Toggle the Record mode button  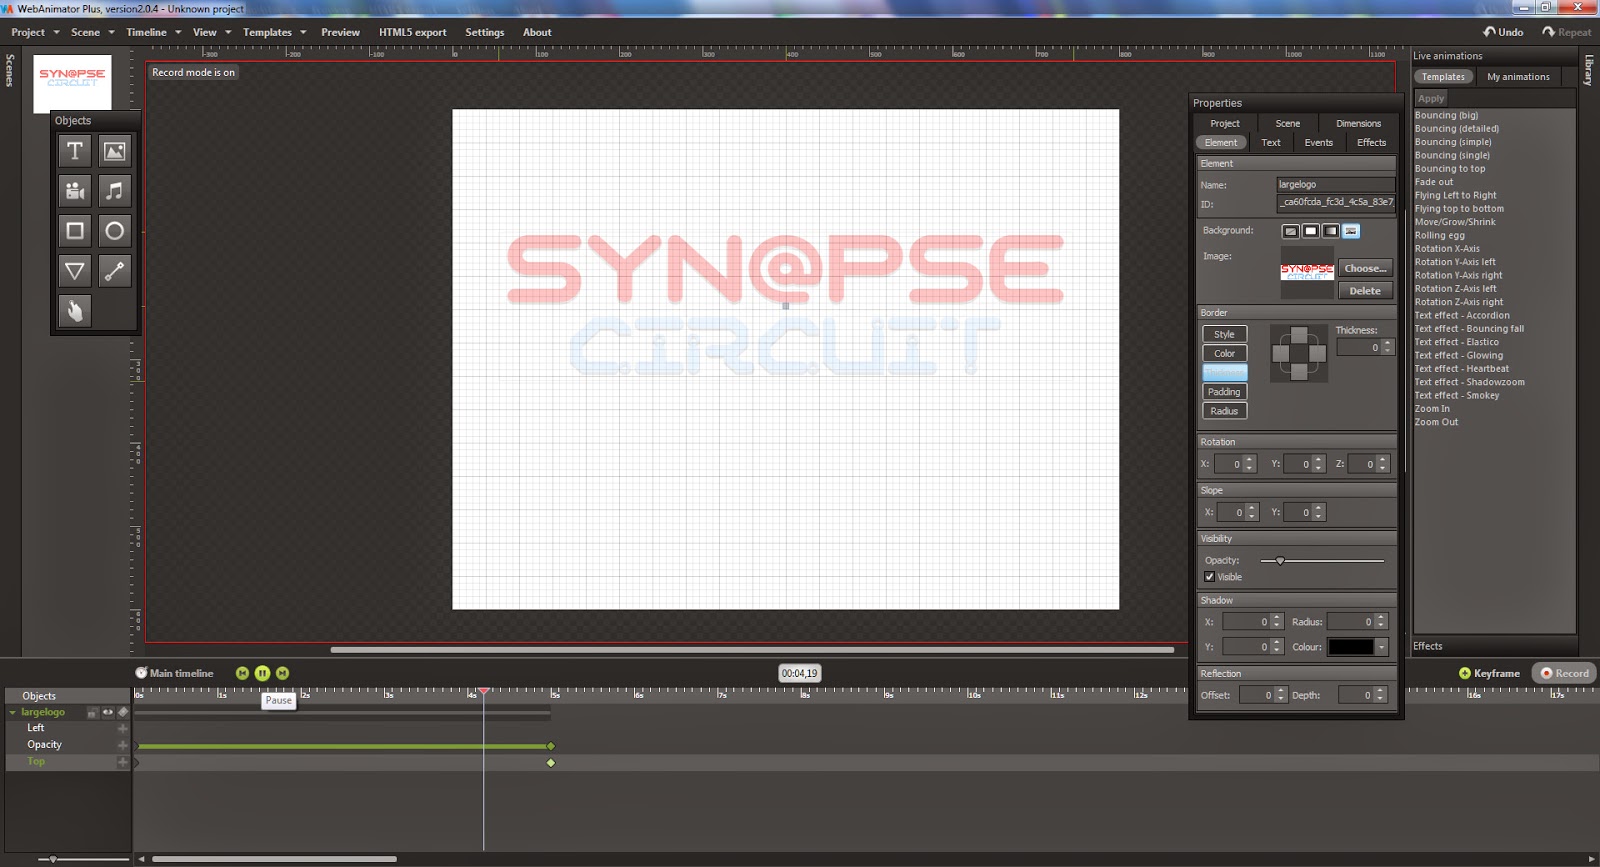point(1564,673)
